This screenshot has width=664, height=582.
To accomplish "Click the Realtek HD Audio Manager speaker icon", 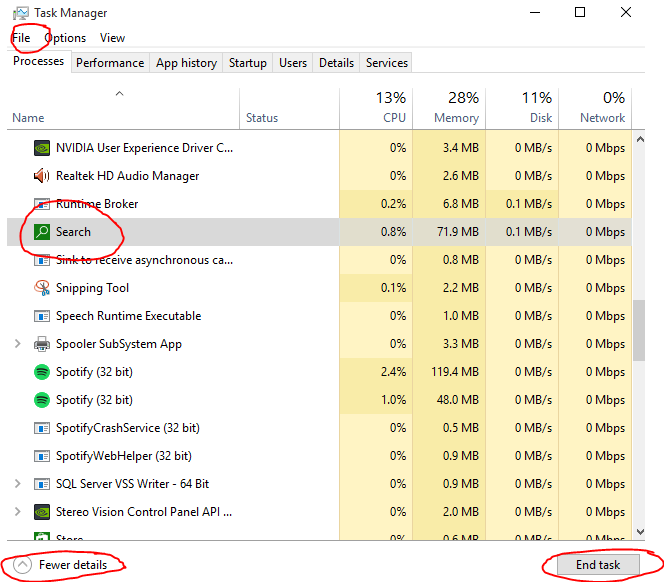I will (x=42, y=176).
